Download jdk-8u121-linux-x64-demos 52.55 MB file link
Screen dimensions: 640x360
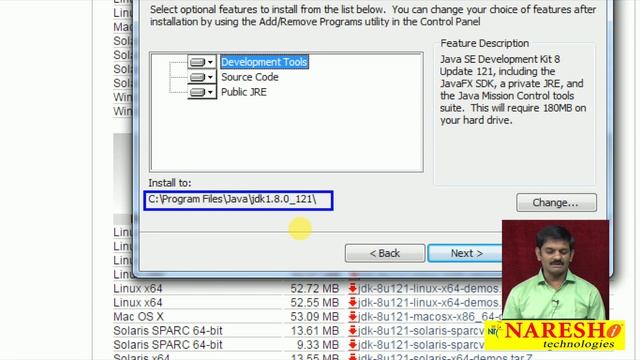point(429,303)
